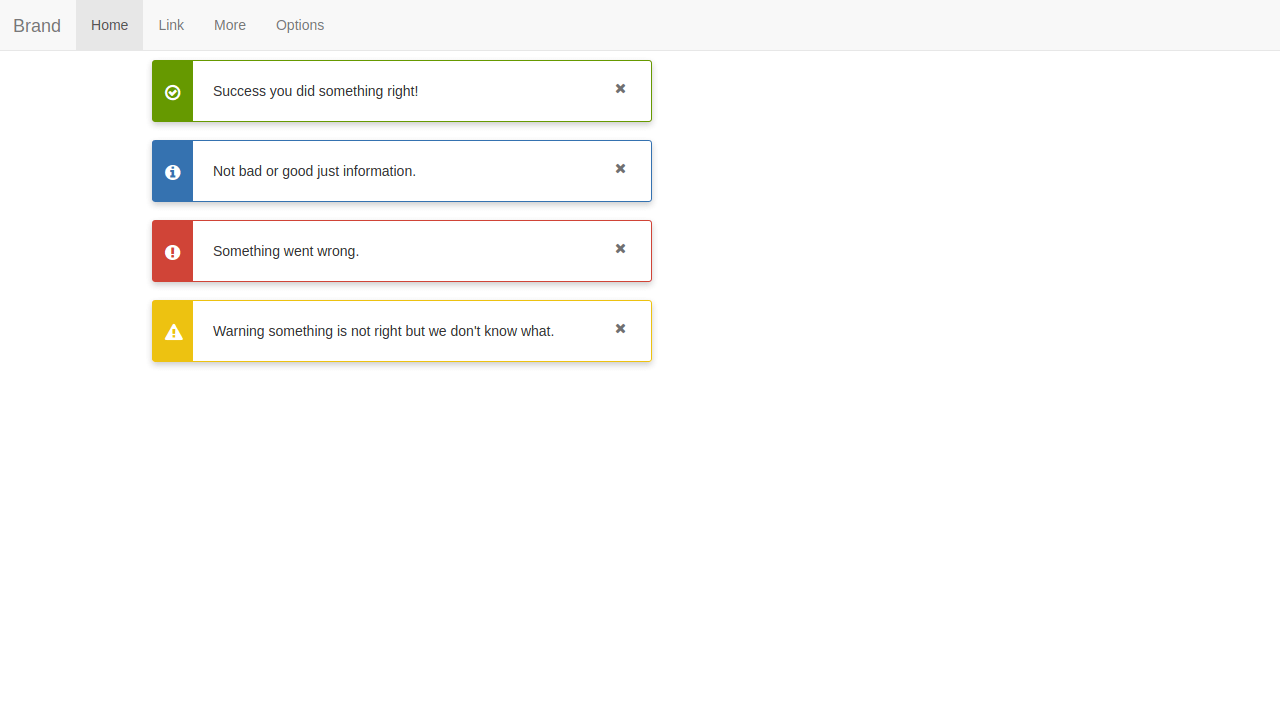The height and width of the screenshot is (720, 1280).
Task: Click the yellow warning triangle icon
Action: point(173,331)
